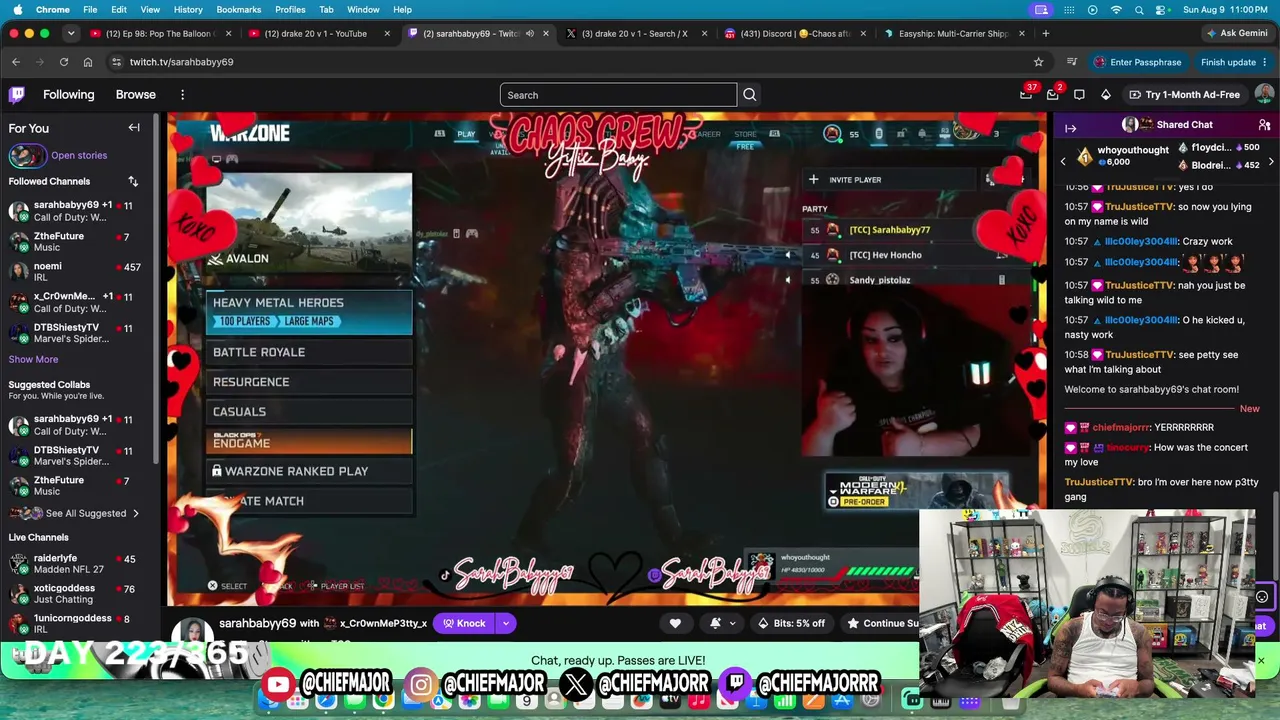Open Chrome media controls icon
The height and width of the screenshot is (720, 1280).
click(x=1072, y=62)
